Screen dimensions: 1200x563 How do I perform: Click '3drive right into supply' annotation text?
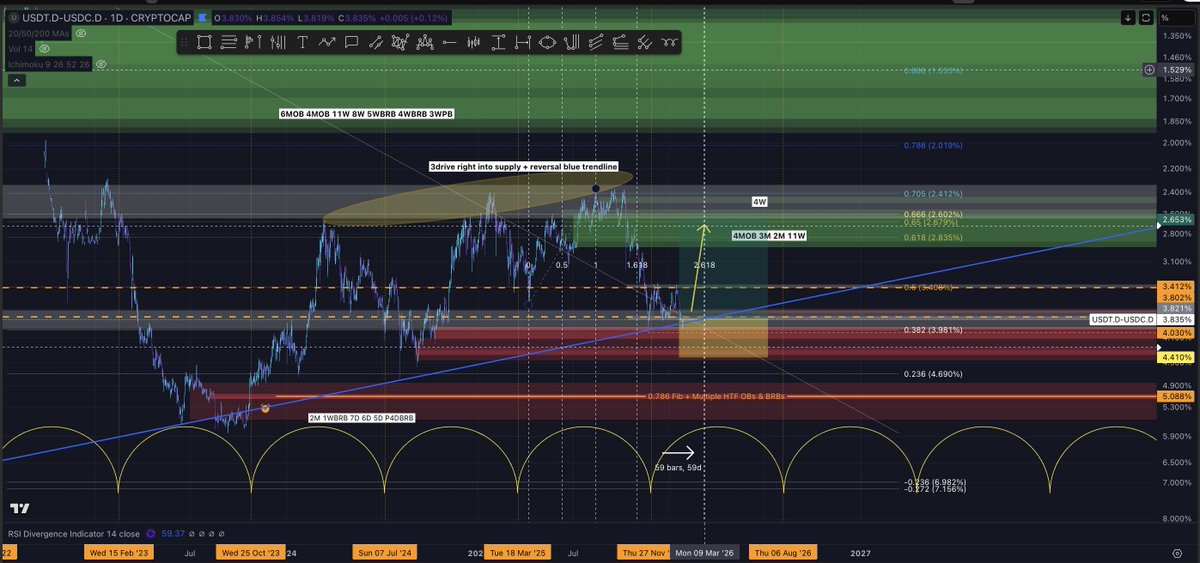coord(523,166)
